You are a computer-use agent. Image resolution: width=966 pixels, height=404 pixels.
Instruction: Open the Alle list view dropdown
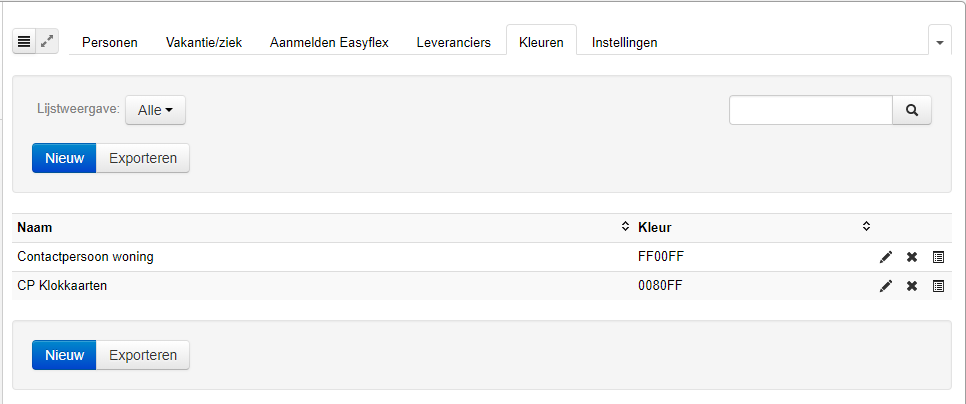point(155,110)
